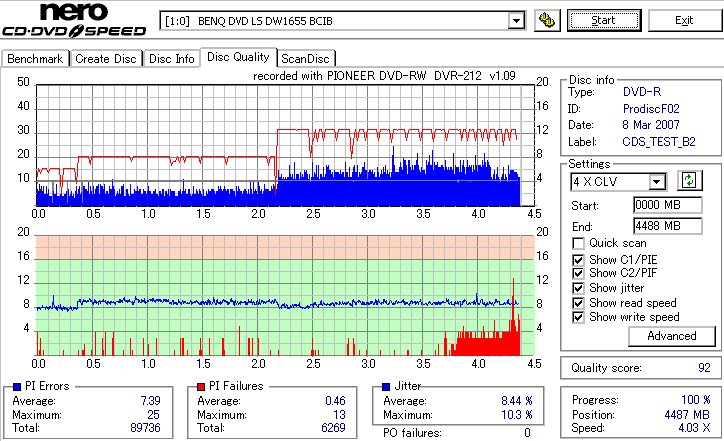
Task: Click the red PI Failures legend square
Action: click(x=201, y=387)
